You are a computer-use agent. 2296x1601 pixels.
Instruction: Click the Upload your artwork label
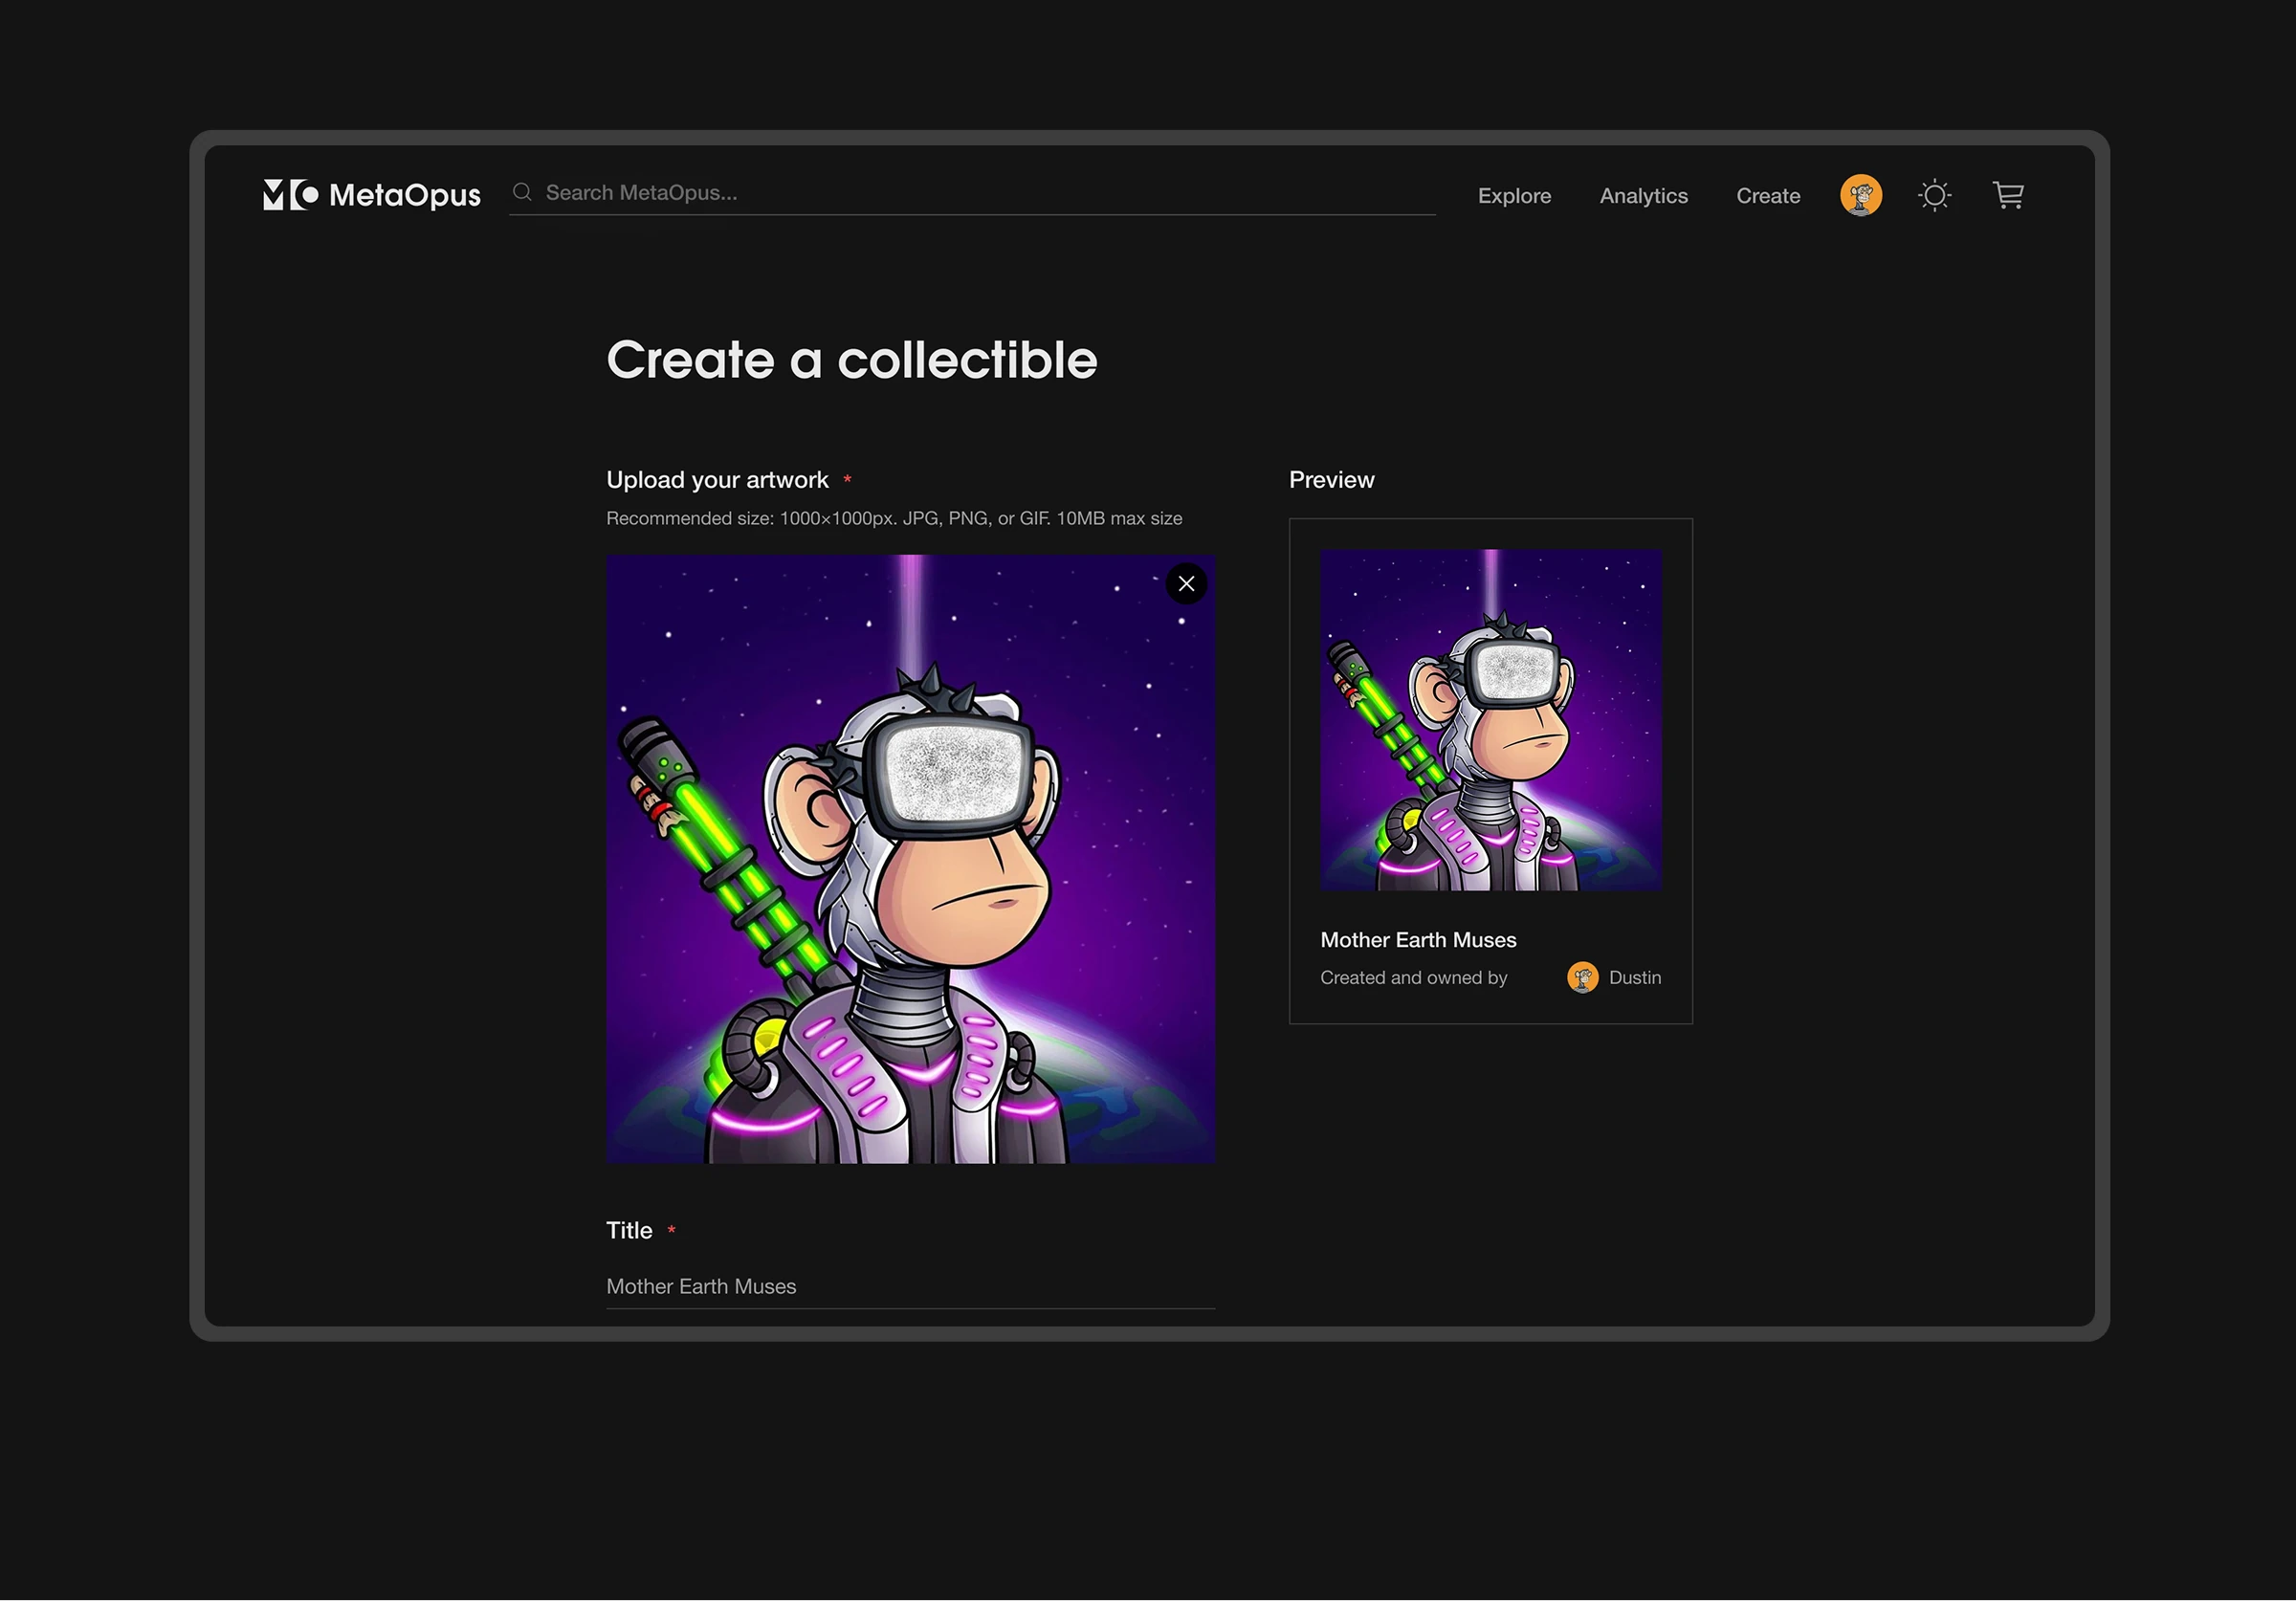(717, 480)
